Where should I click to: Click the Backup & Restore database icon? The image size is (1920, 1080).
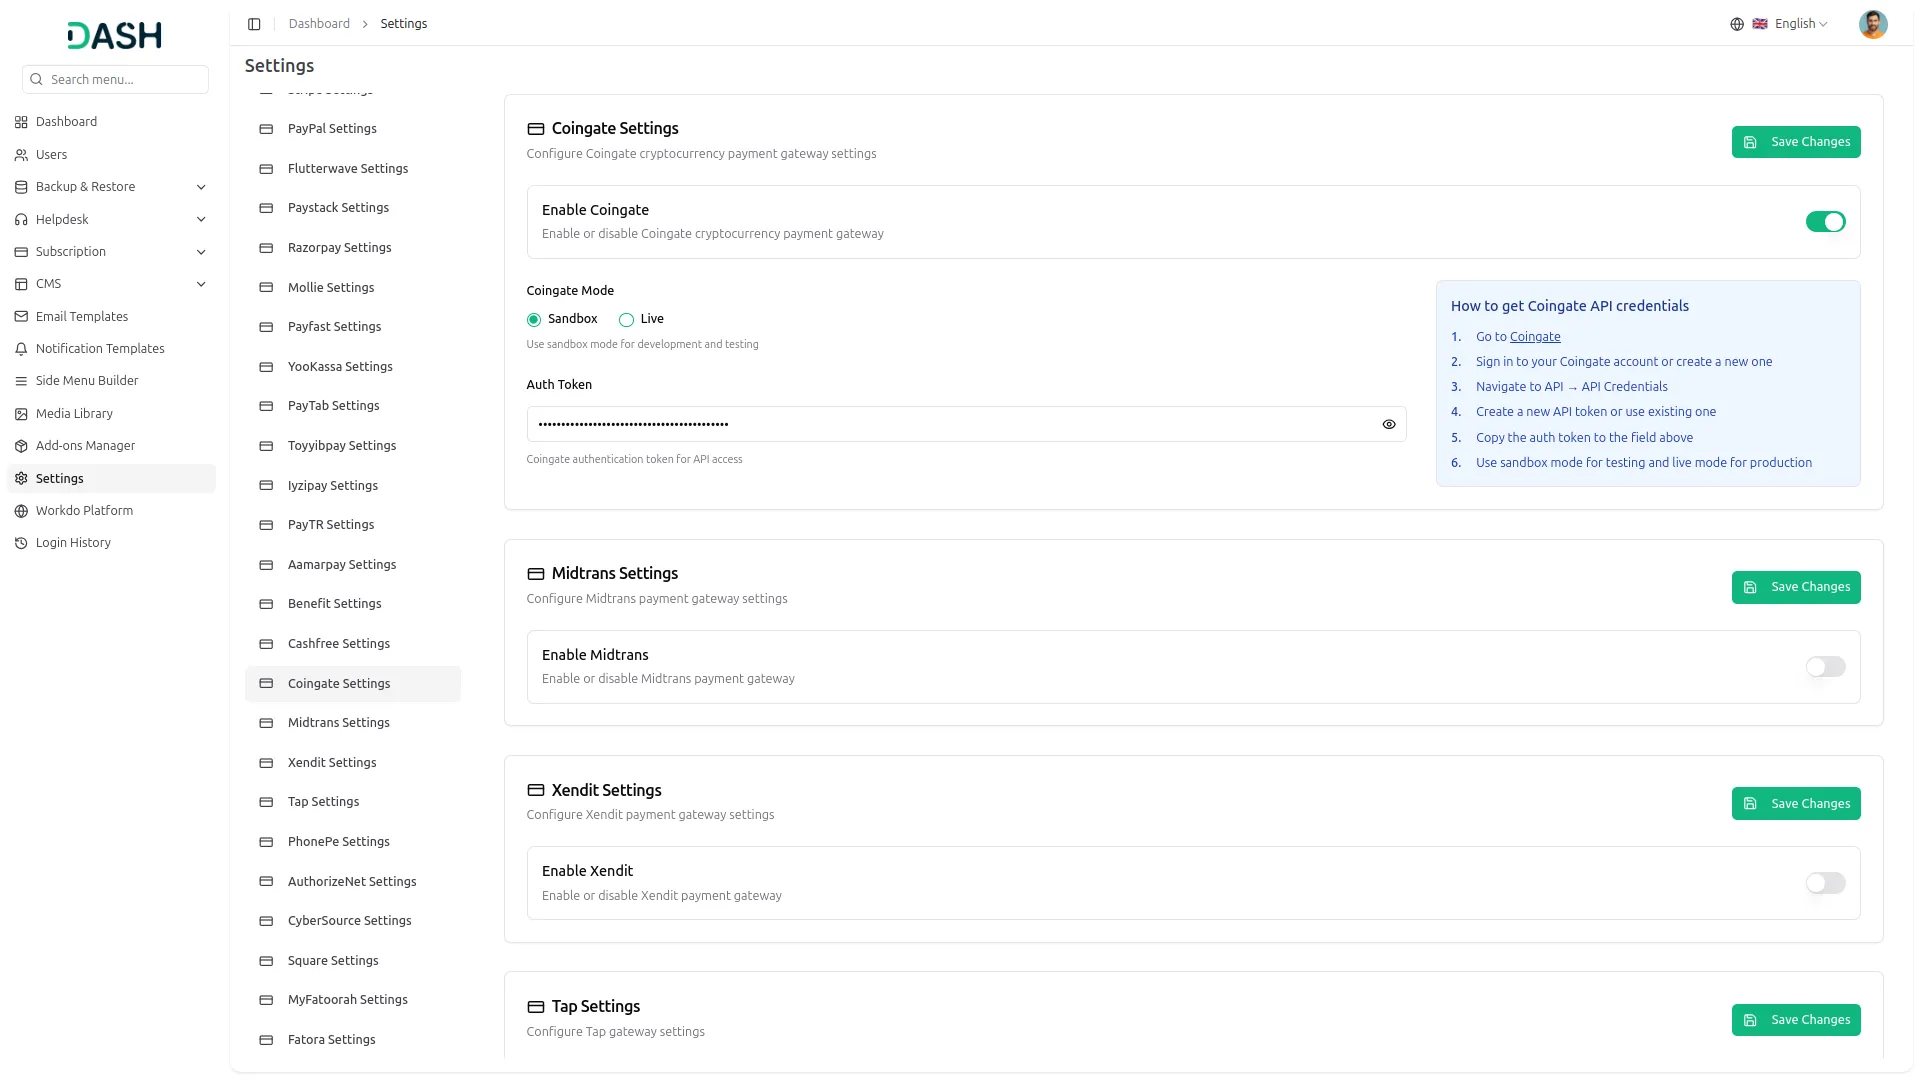tap(21, 187)
